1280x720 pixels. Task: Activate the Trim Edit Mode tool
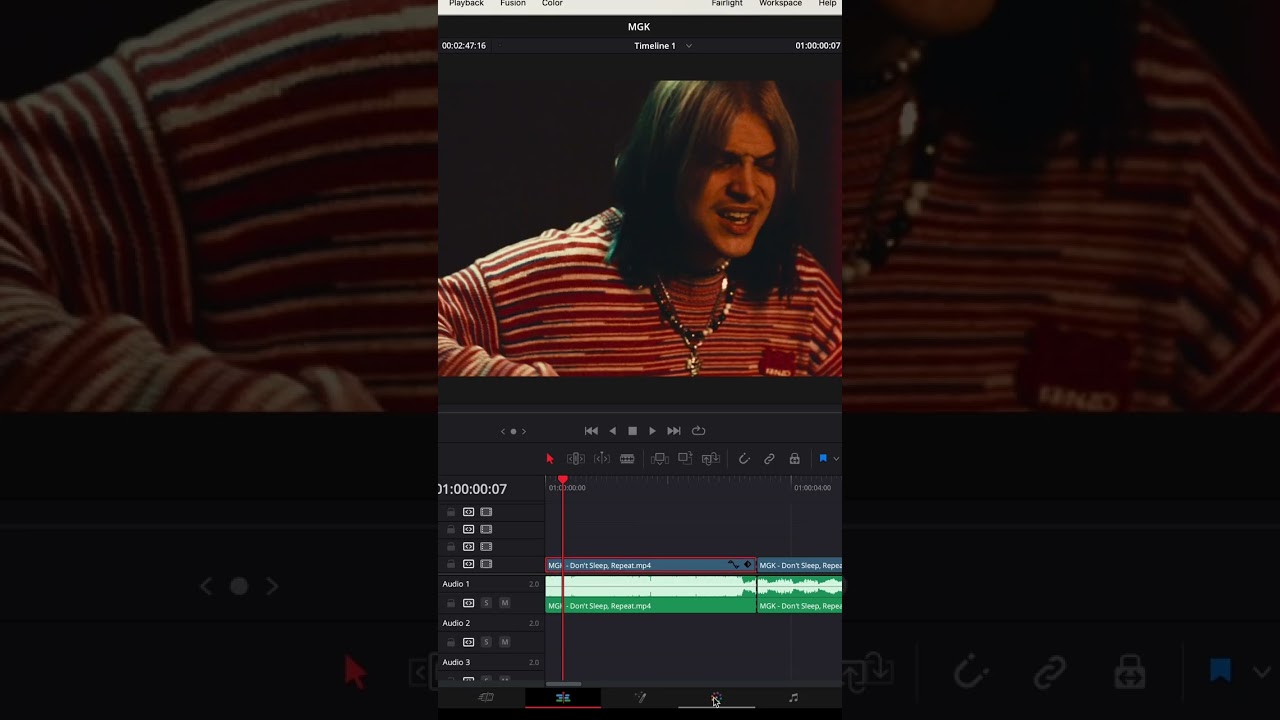(576, 459)
